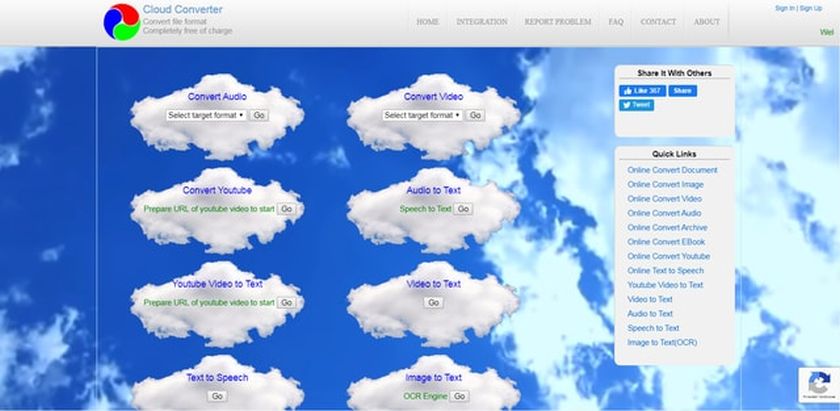Click the Twitter Tweet button

(637, 104)
